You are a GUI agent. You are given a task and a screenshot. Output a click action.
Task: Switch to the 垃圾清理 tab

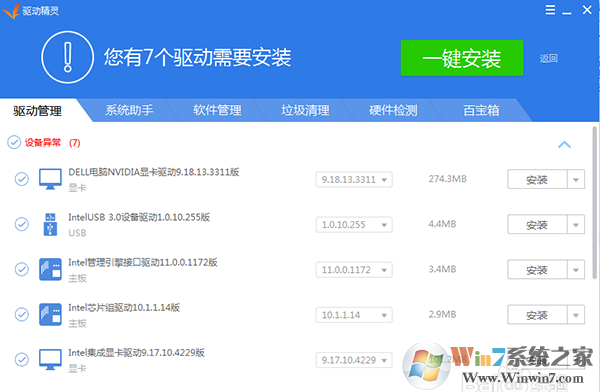click(305, 110)
